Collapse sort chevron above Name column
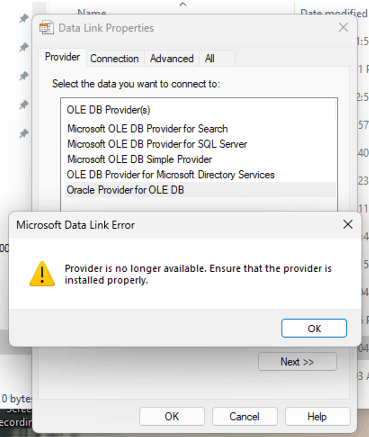Screen dimensions: 369x437 (x=183, y=4)
